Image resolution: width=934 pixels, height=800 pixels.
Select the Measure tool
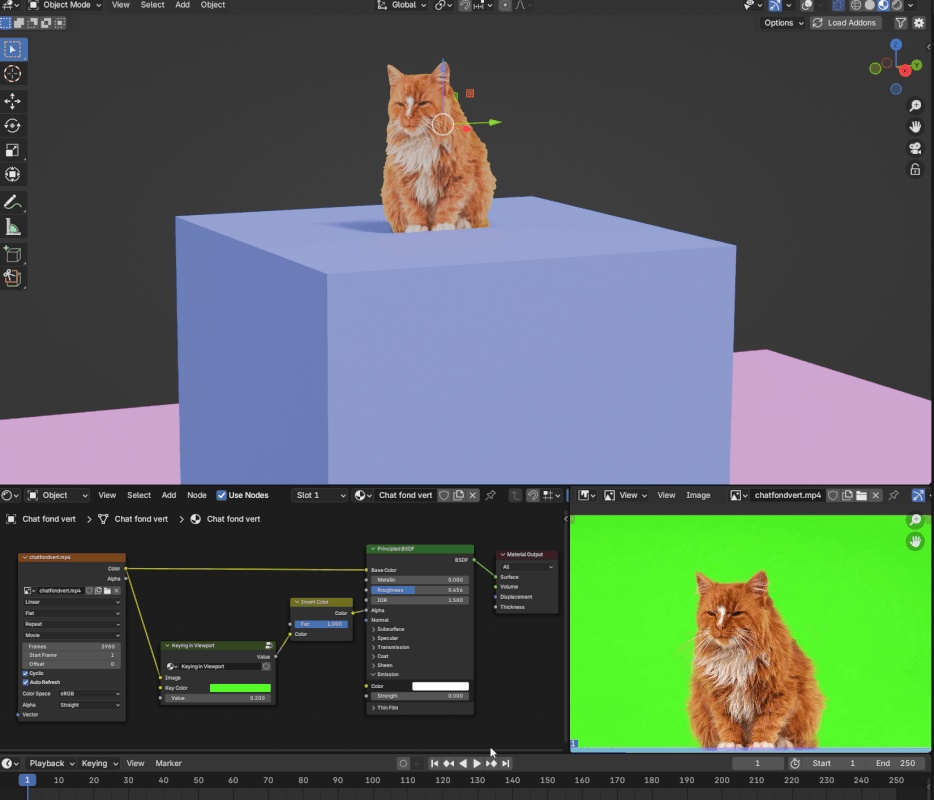click(x=13, y=227)
